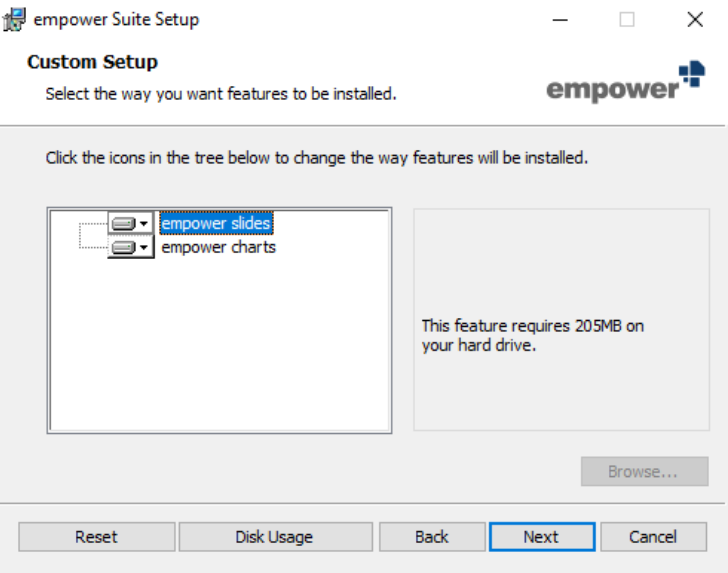
Task: Open install options dropdown for empower slides
Action: pos(130,223)
